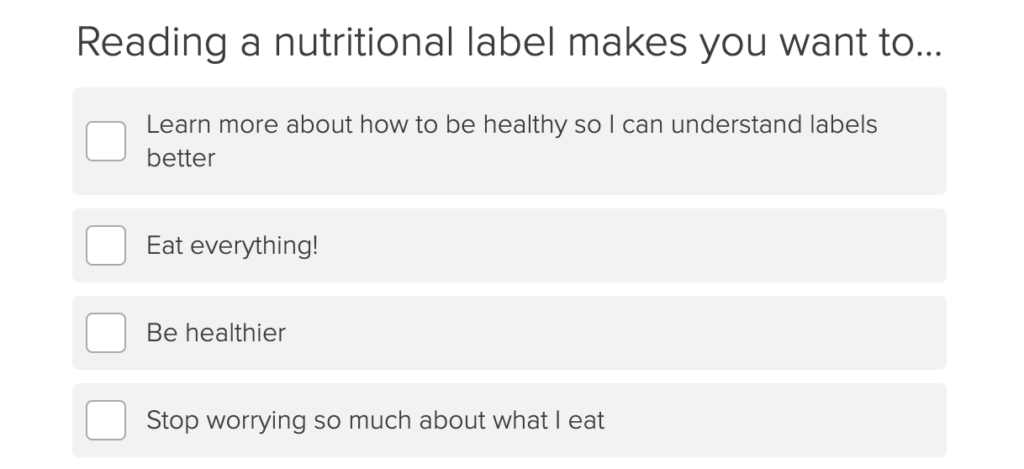Check the 'Learn more about how to be healthy' box
The width and height of the screenshot is (1024, 469).
point(106,141)
